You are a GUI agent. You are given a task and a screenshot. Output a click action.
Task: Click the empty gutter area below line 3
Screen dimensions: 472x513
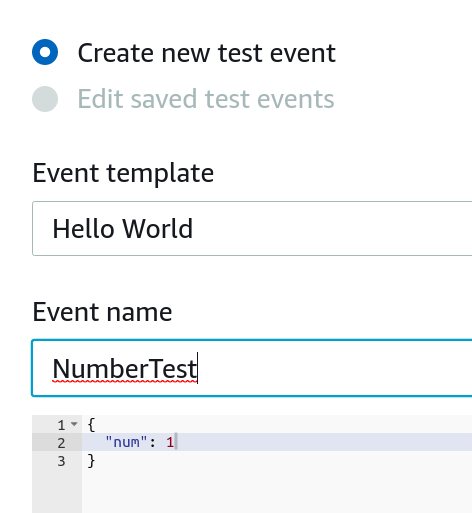(57, 492)
